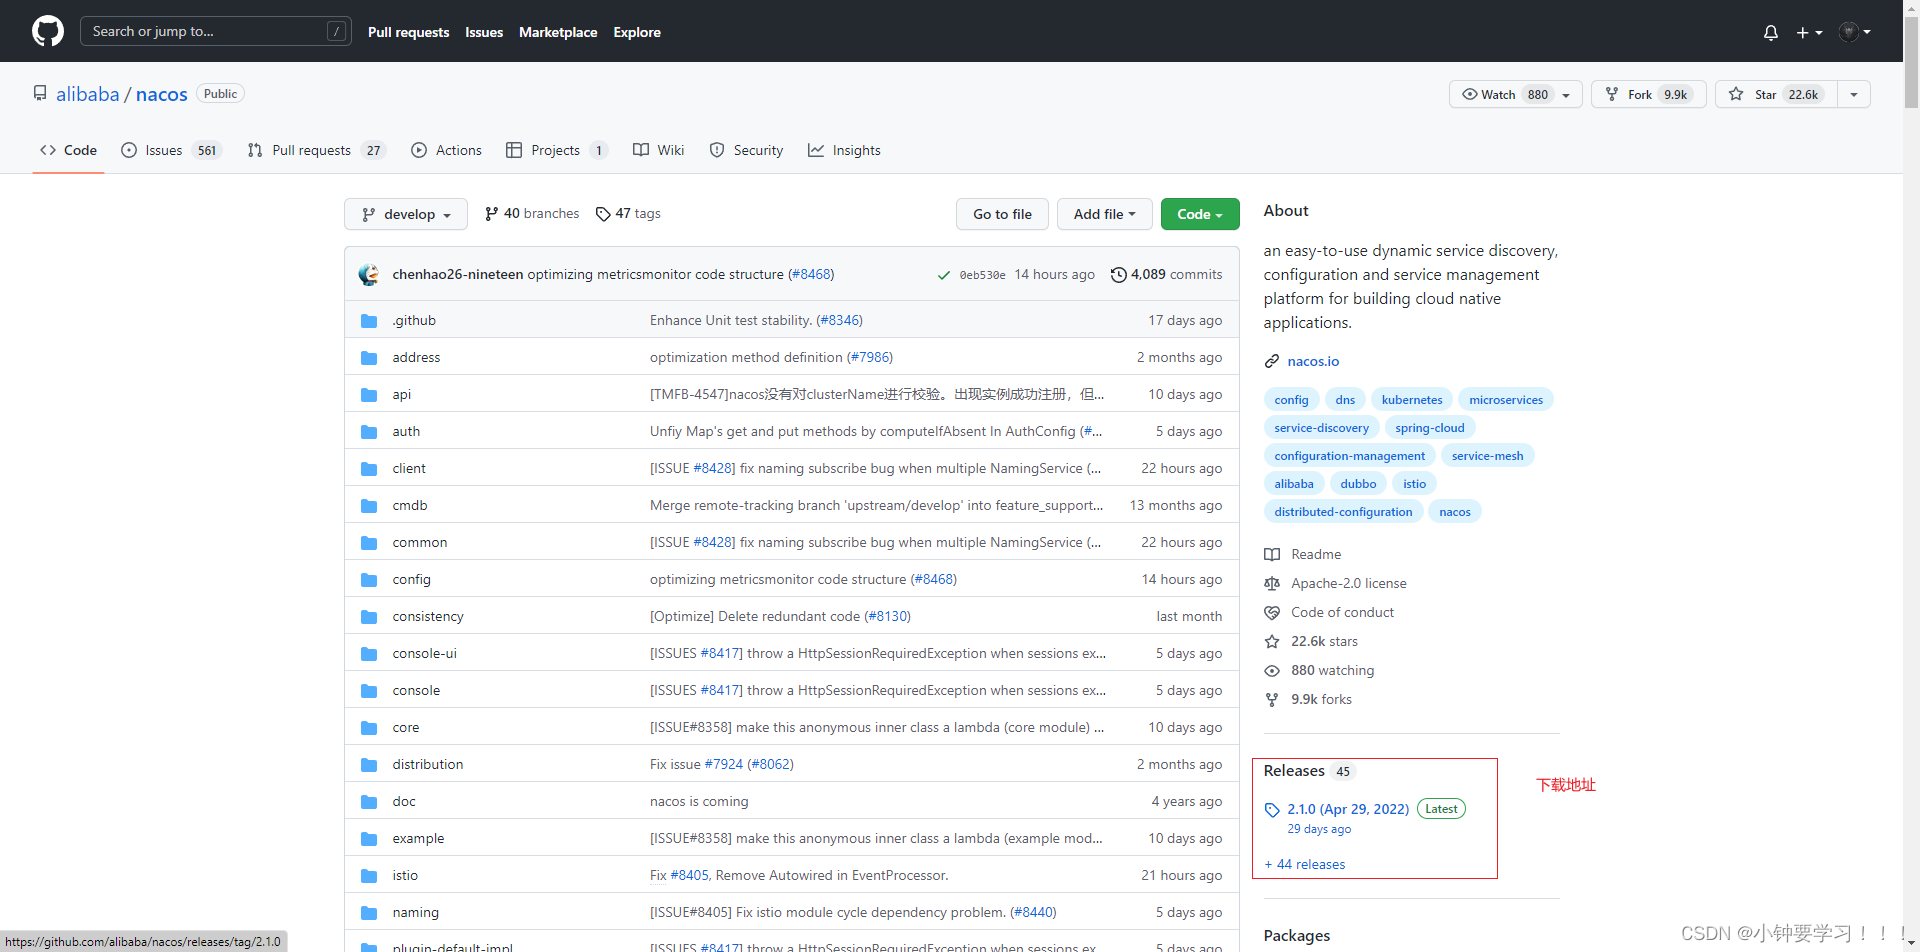Open the nacos.io website link
Image resolution: width=1920 pixels, height=952 pixels.
click(1313, 361)
